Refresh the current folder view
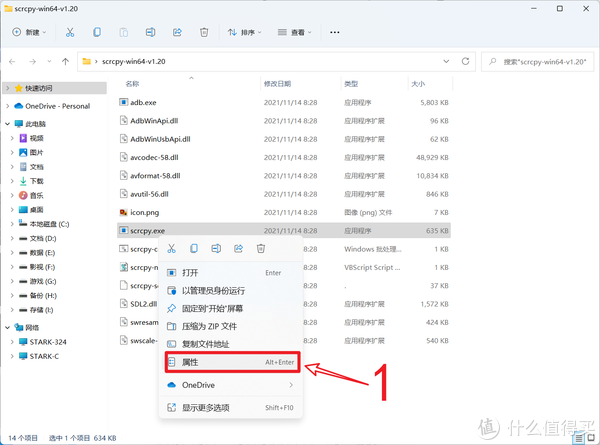Image resolution: width=600 pixels, height=445 pixels. [x=465, y=61]
